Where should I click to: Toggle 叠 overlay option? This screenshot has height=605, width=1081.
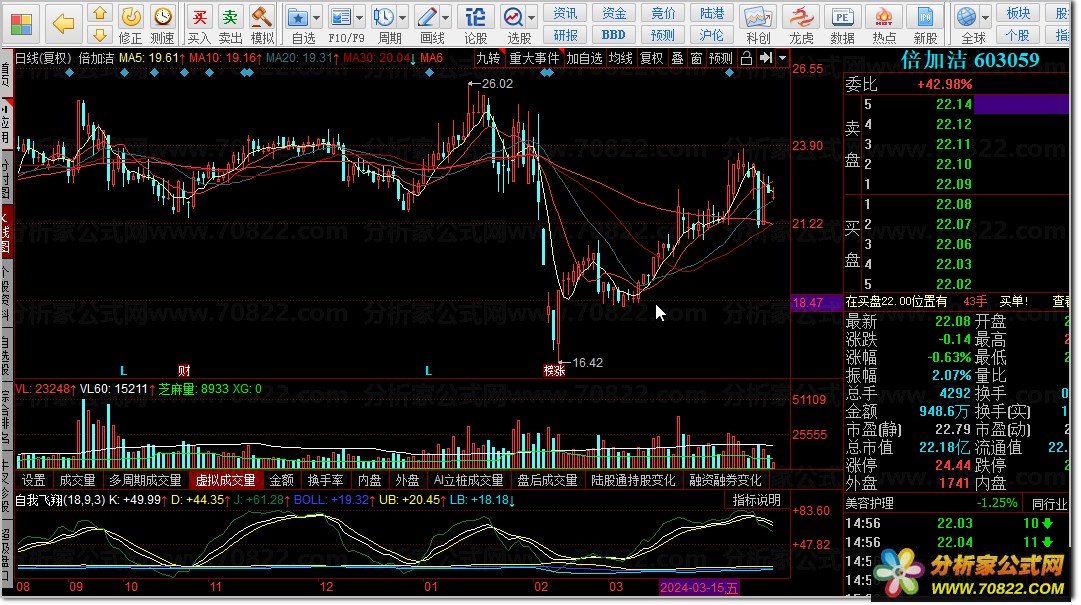[x=678, y=59]
